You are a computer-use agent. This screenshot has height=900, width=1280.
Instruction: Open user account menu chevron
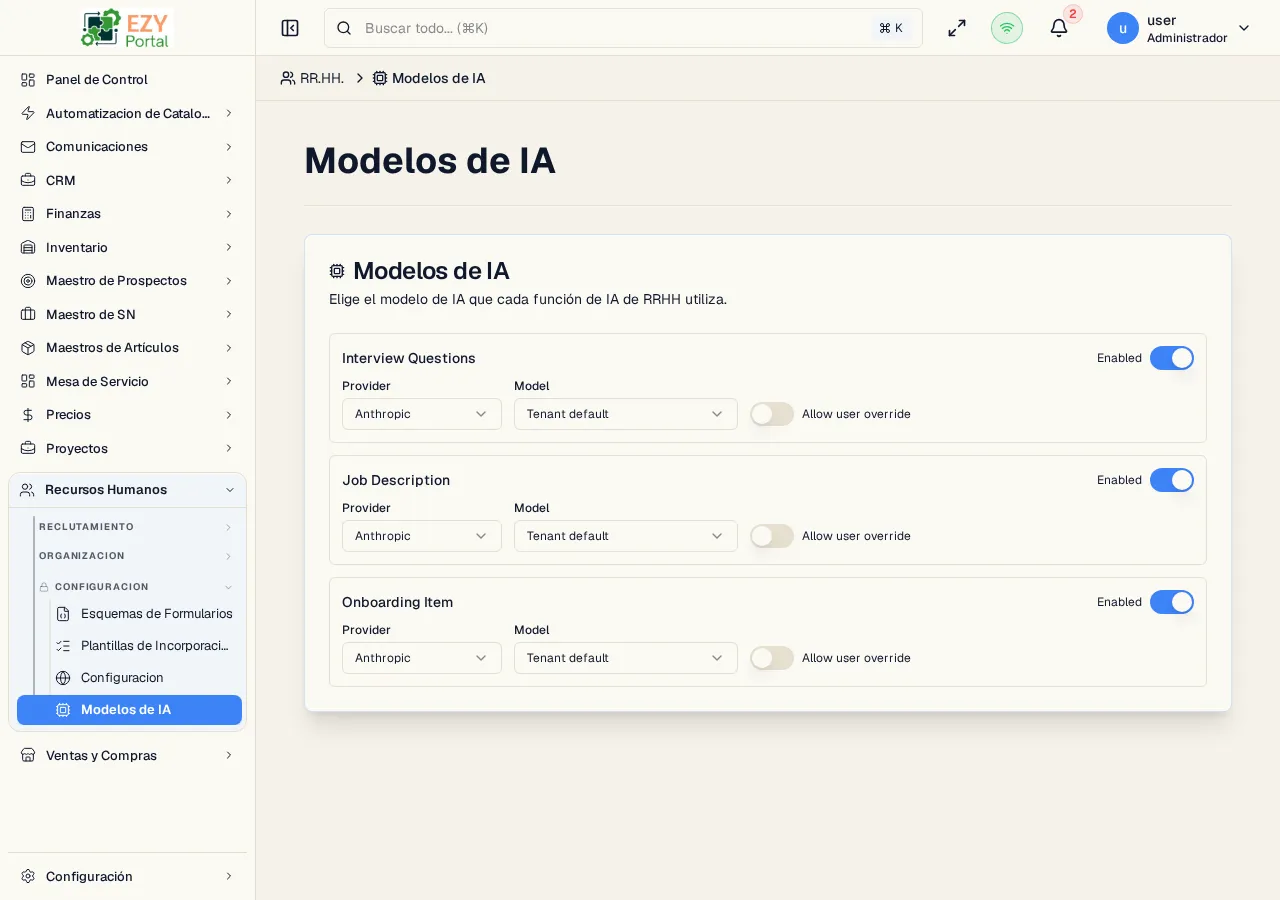(1244, 28)
